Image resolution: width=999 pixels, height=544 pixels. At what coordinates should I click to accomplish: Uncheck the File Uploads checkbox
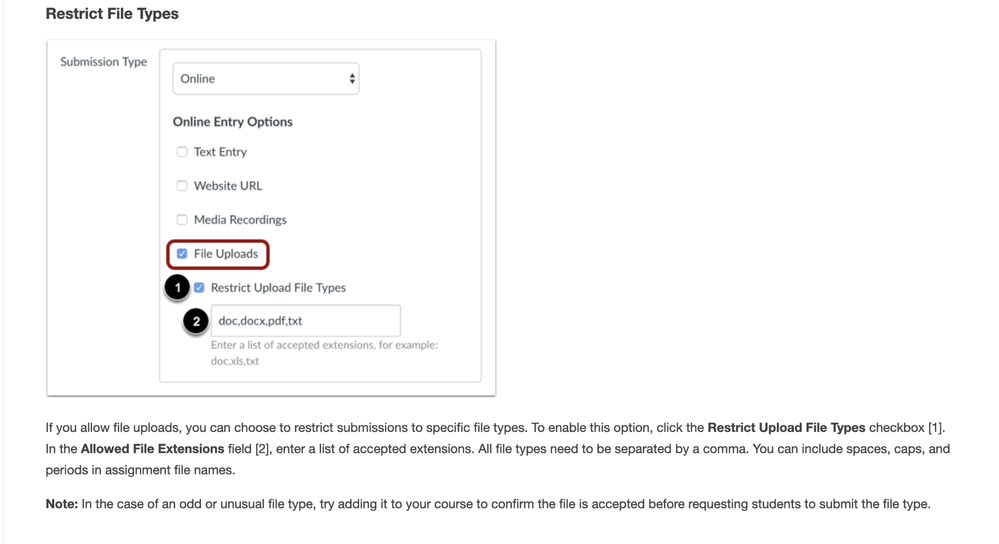[182, 254]
